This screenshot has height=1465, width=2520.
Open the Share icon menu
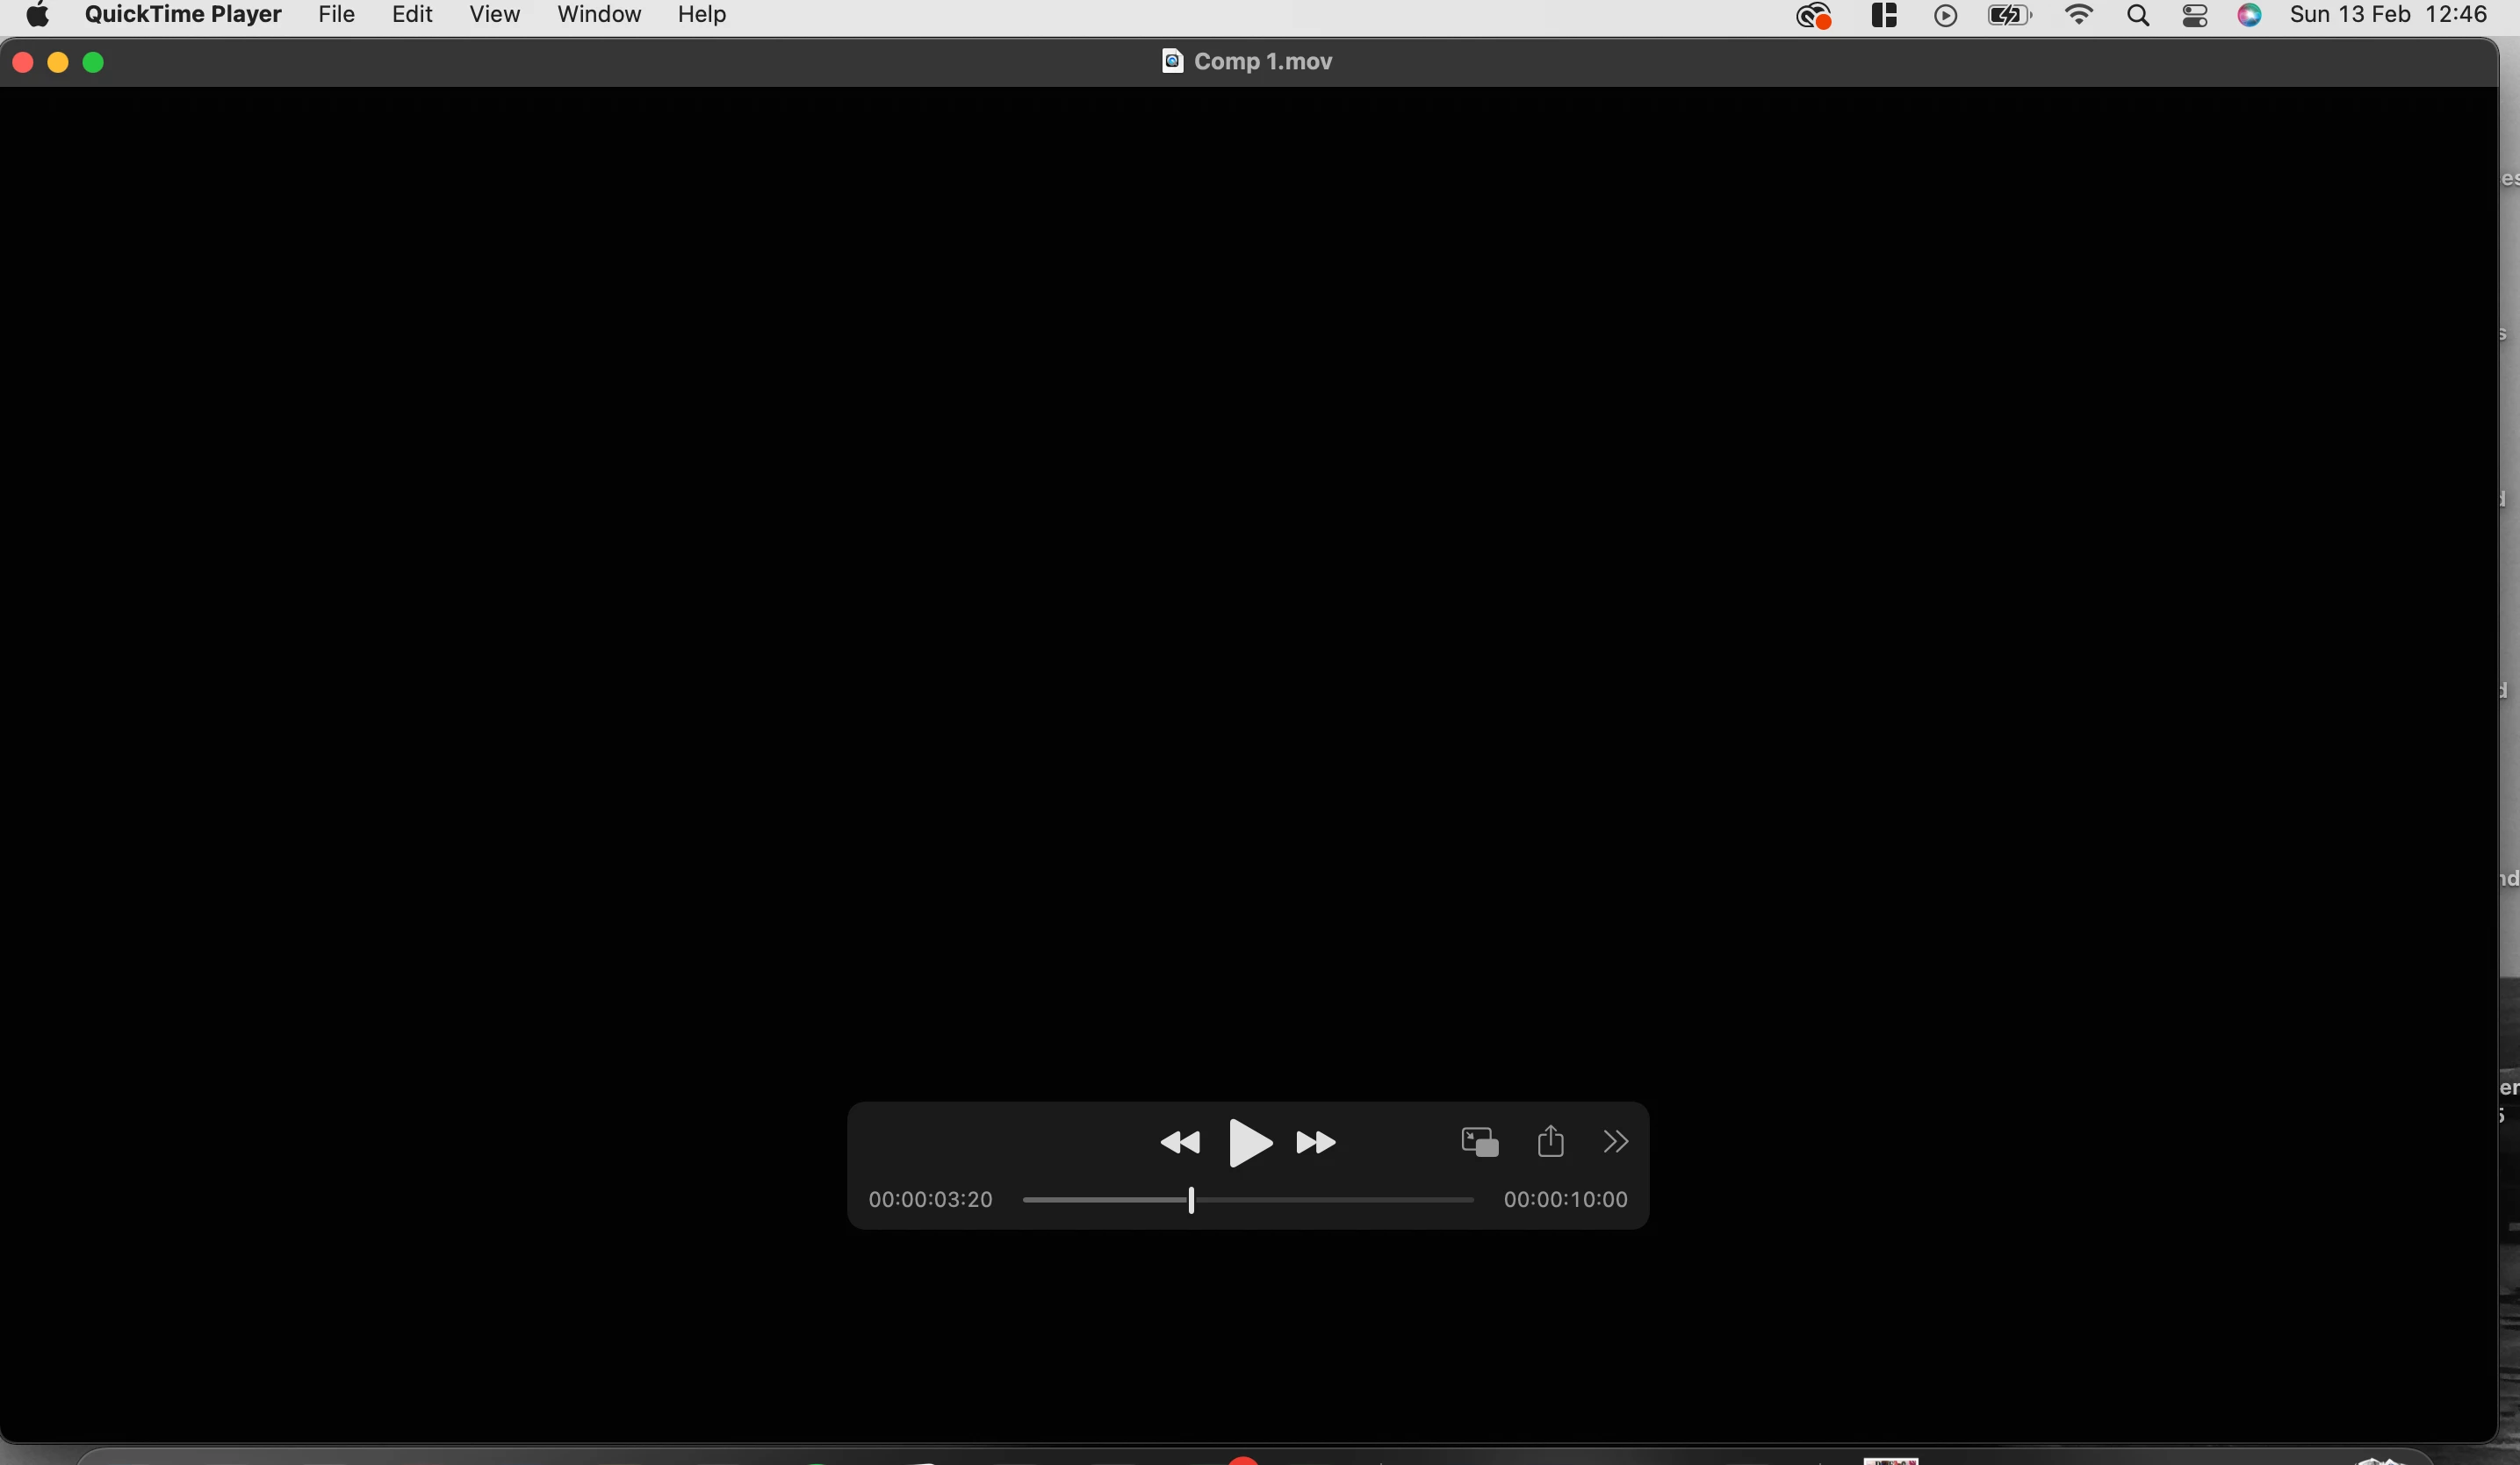tap(1550, 1141)
